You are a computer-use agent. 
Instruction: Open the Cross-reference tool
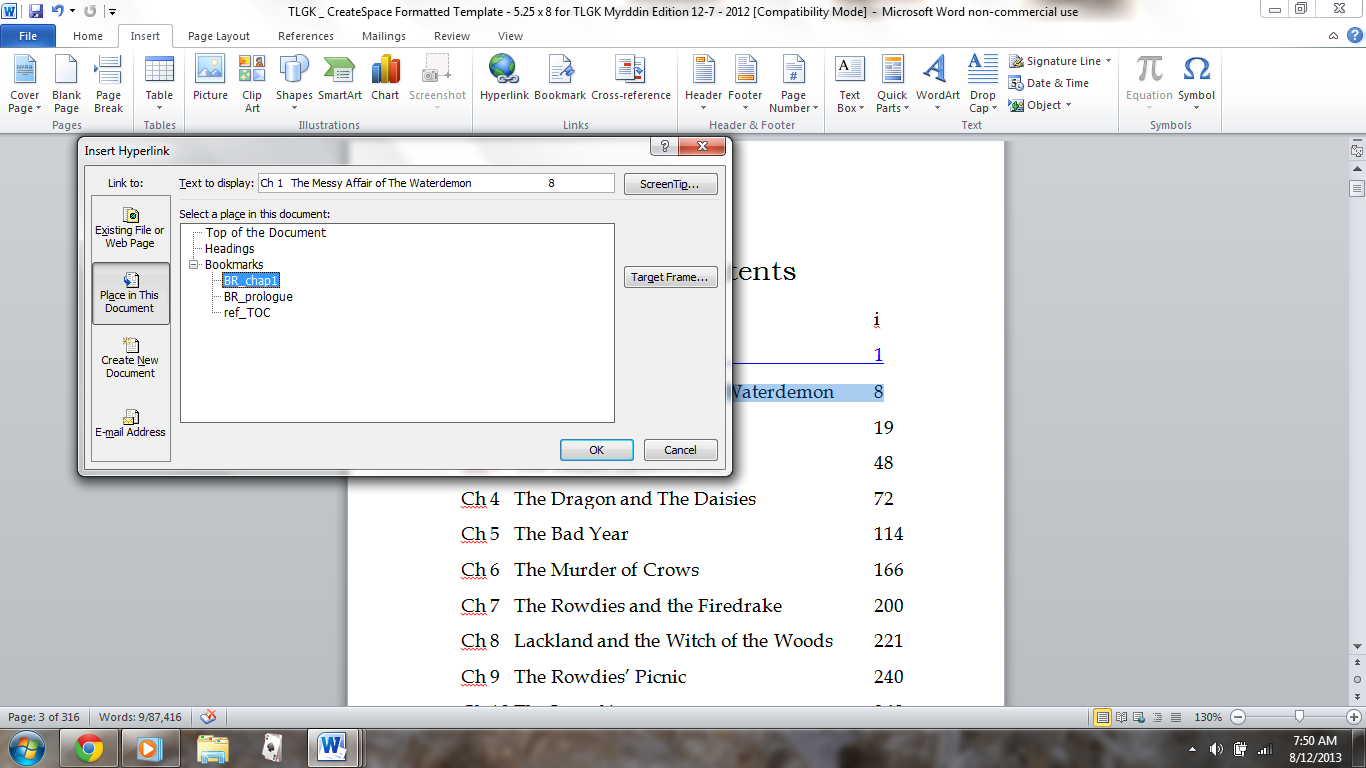pos(630,79)
